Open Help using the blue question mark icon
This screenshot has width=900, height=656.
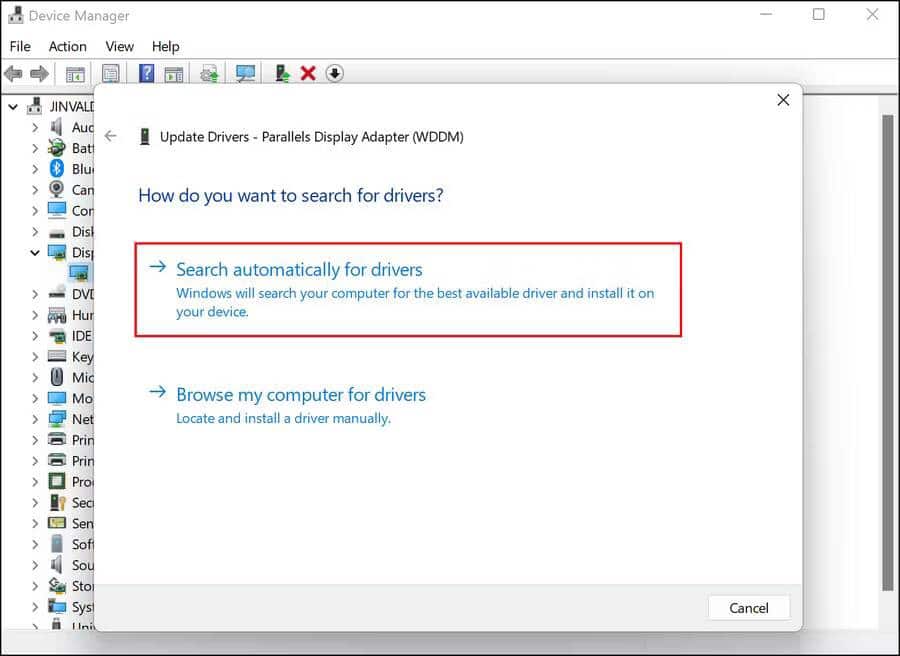point(145,73)
